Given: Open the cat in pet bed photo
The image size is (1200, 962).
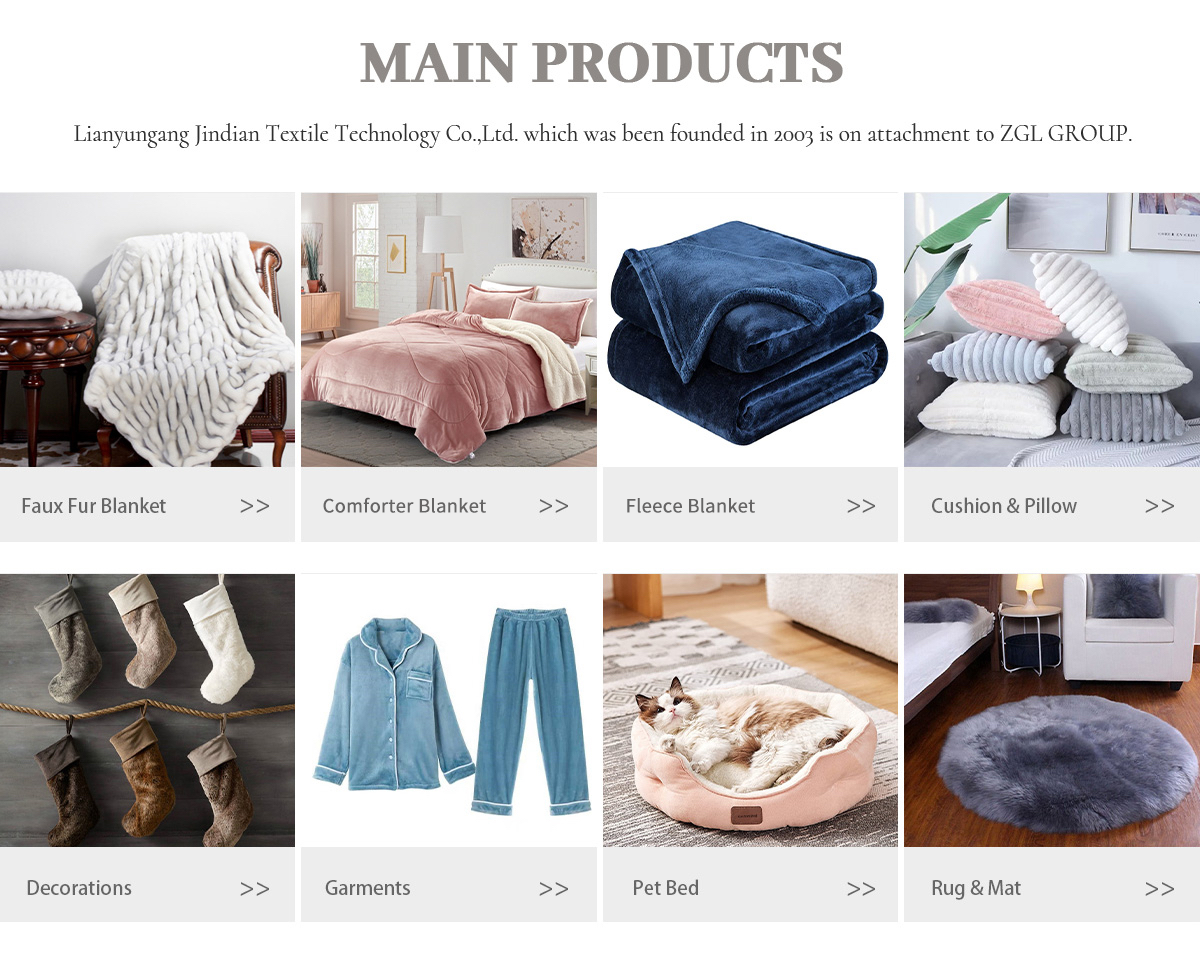Looking at the screenshot, I should pyautogui.click(x=750, y=710).
